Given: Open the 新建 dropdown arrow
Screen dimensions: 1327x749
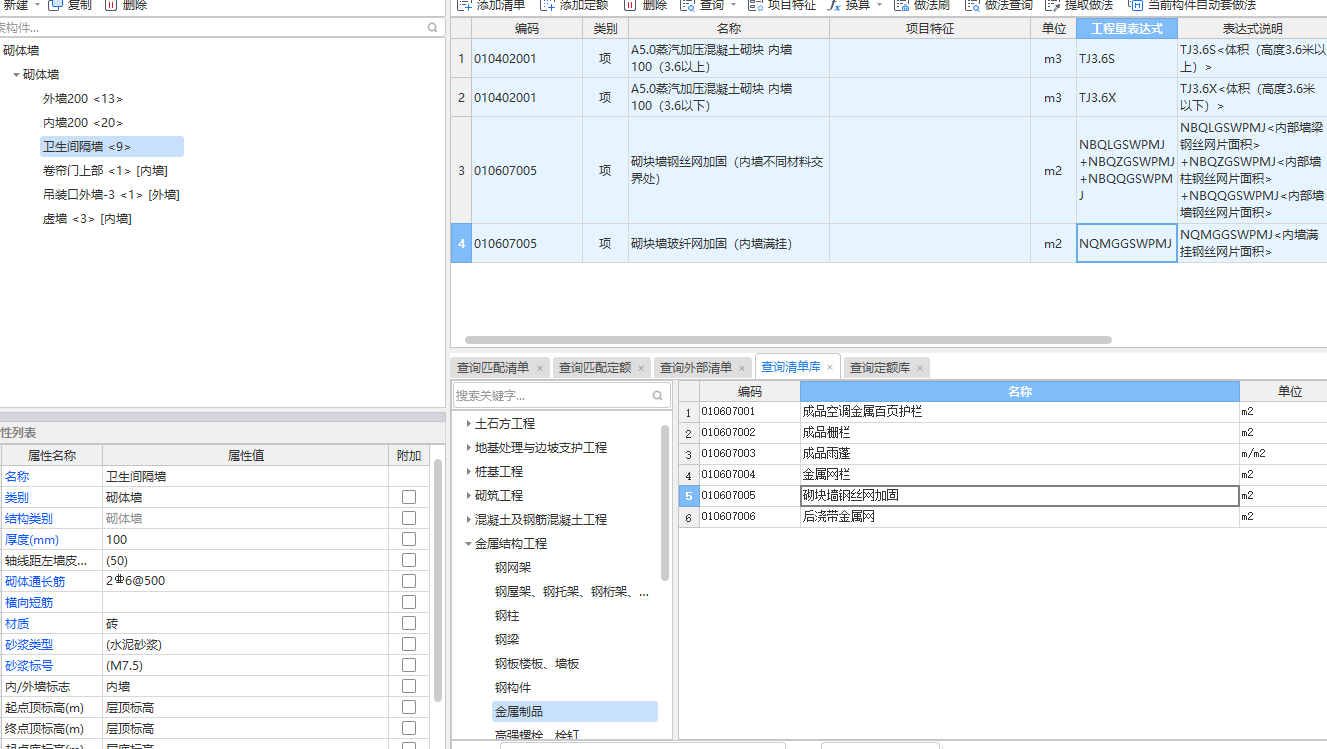Looking at the screenshot, I should (x=38, y=5).
